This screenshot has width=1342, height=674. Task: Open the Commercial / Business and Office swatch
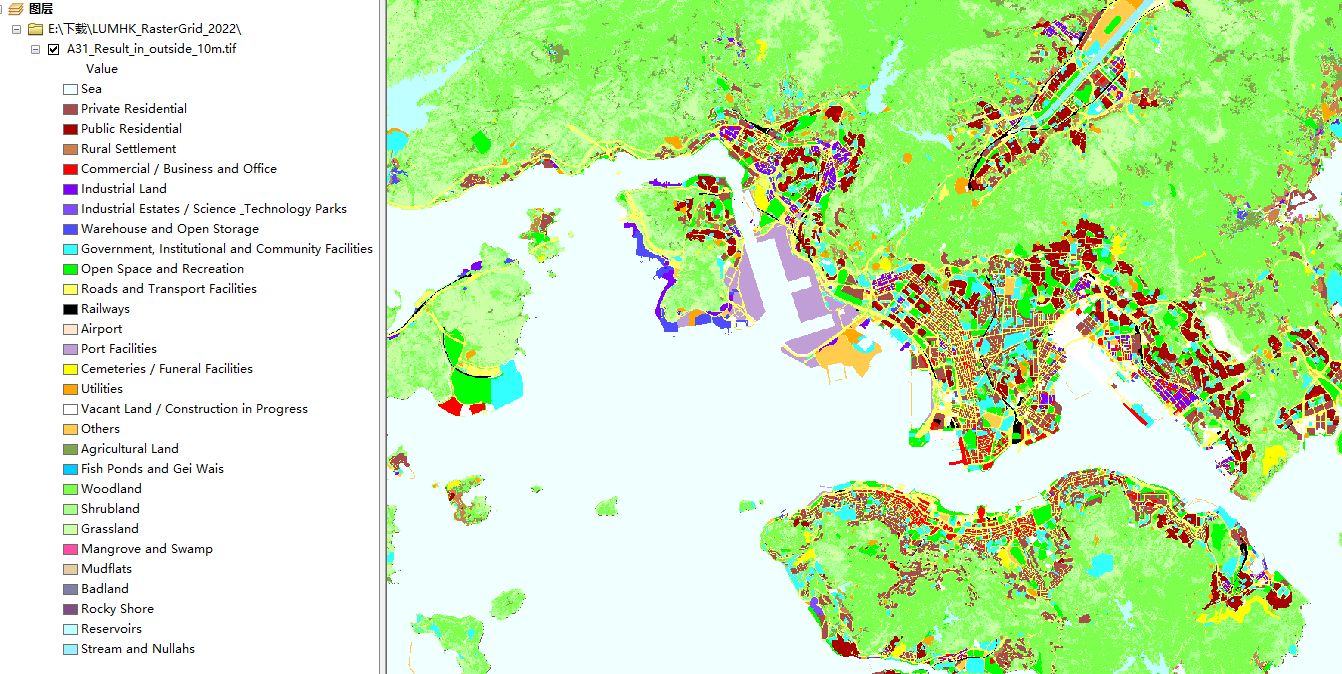click(x=70, y=169)
